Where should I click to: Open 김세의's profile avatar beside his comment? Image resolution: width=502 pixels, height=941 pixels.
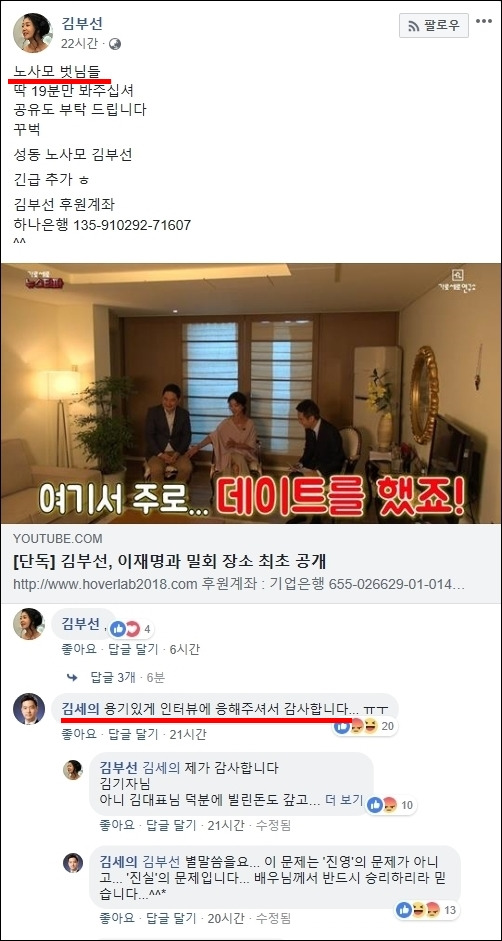(x=29, y=709)
